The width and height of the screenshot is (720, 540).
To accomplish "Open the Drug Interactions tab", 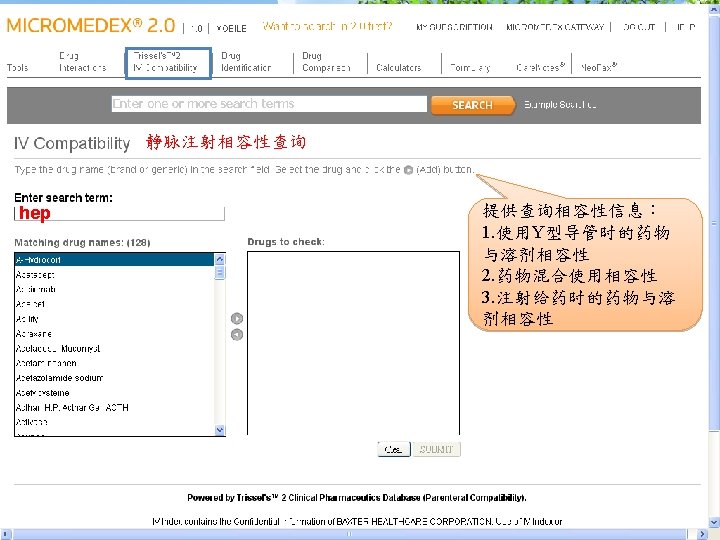I will point(82,62).
